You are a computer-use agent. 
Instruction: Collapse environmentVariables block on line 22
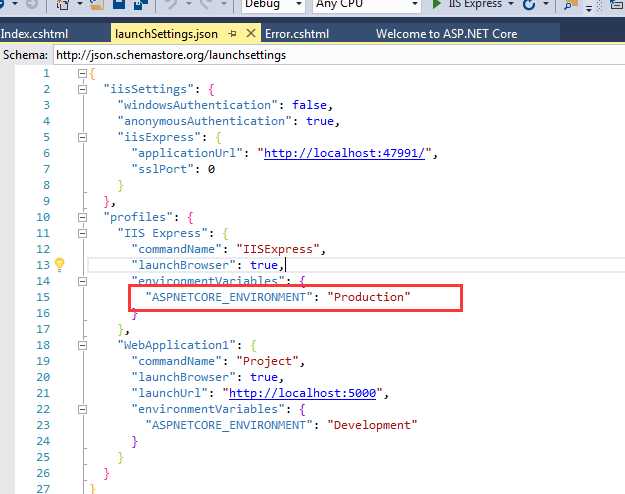[x=83, y=409]
